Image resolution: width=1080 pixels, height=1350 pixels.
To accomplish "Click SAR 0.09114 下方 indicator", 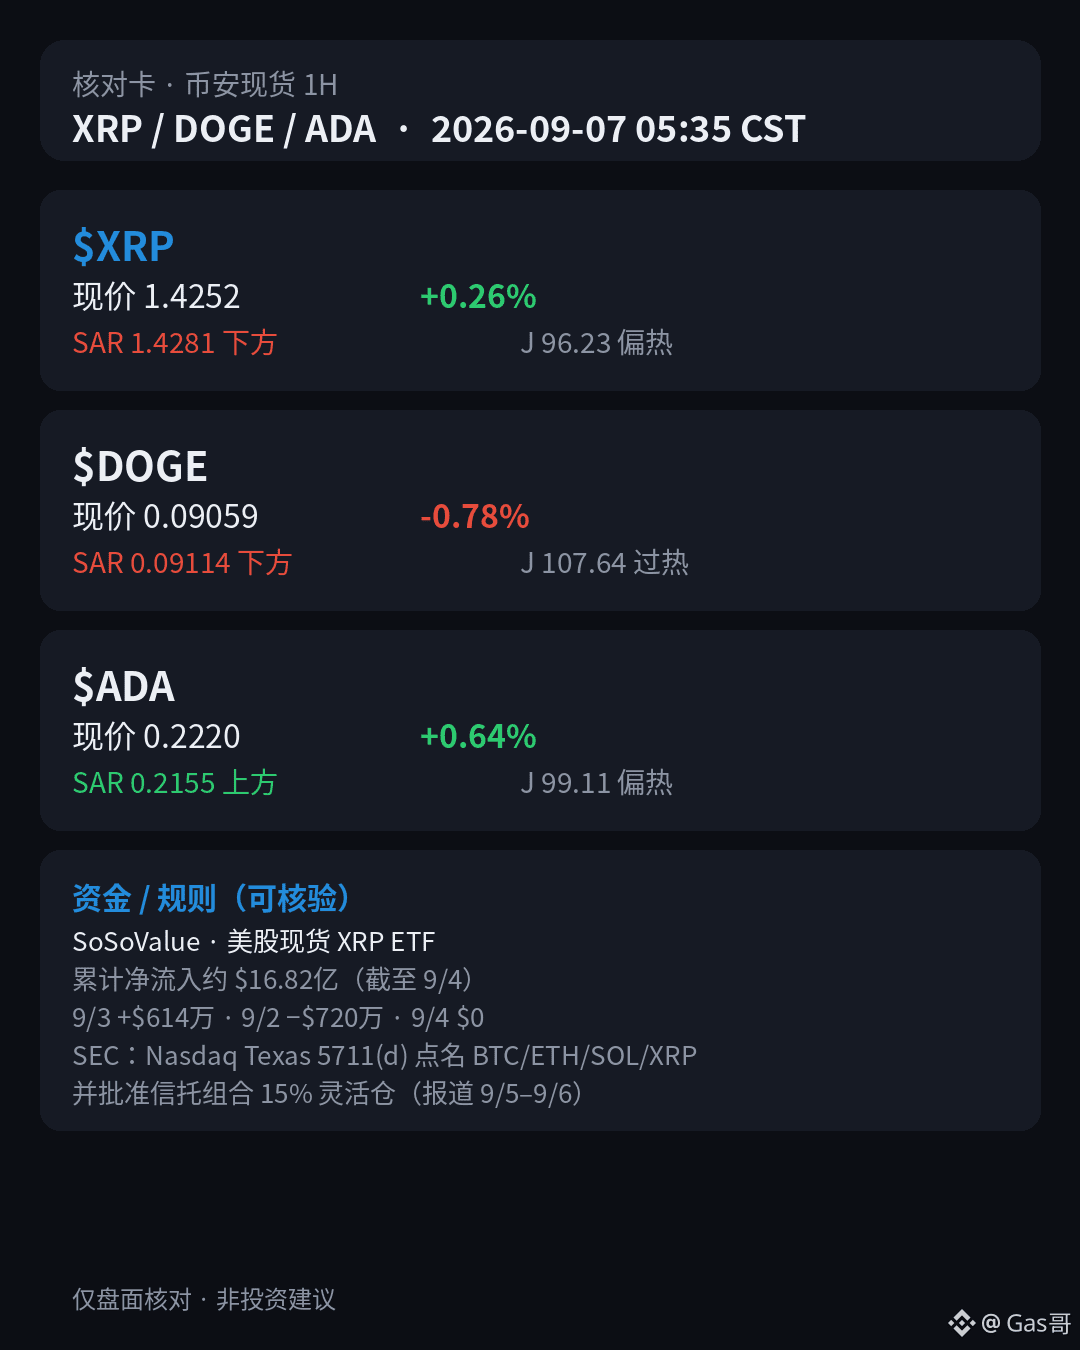I will click(182, 563).
